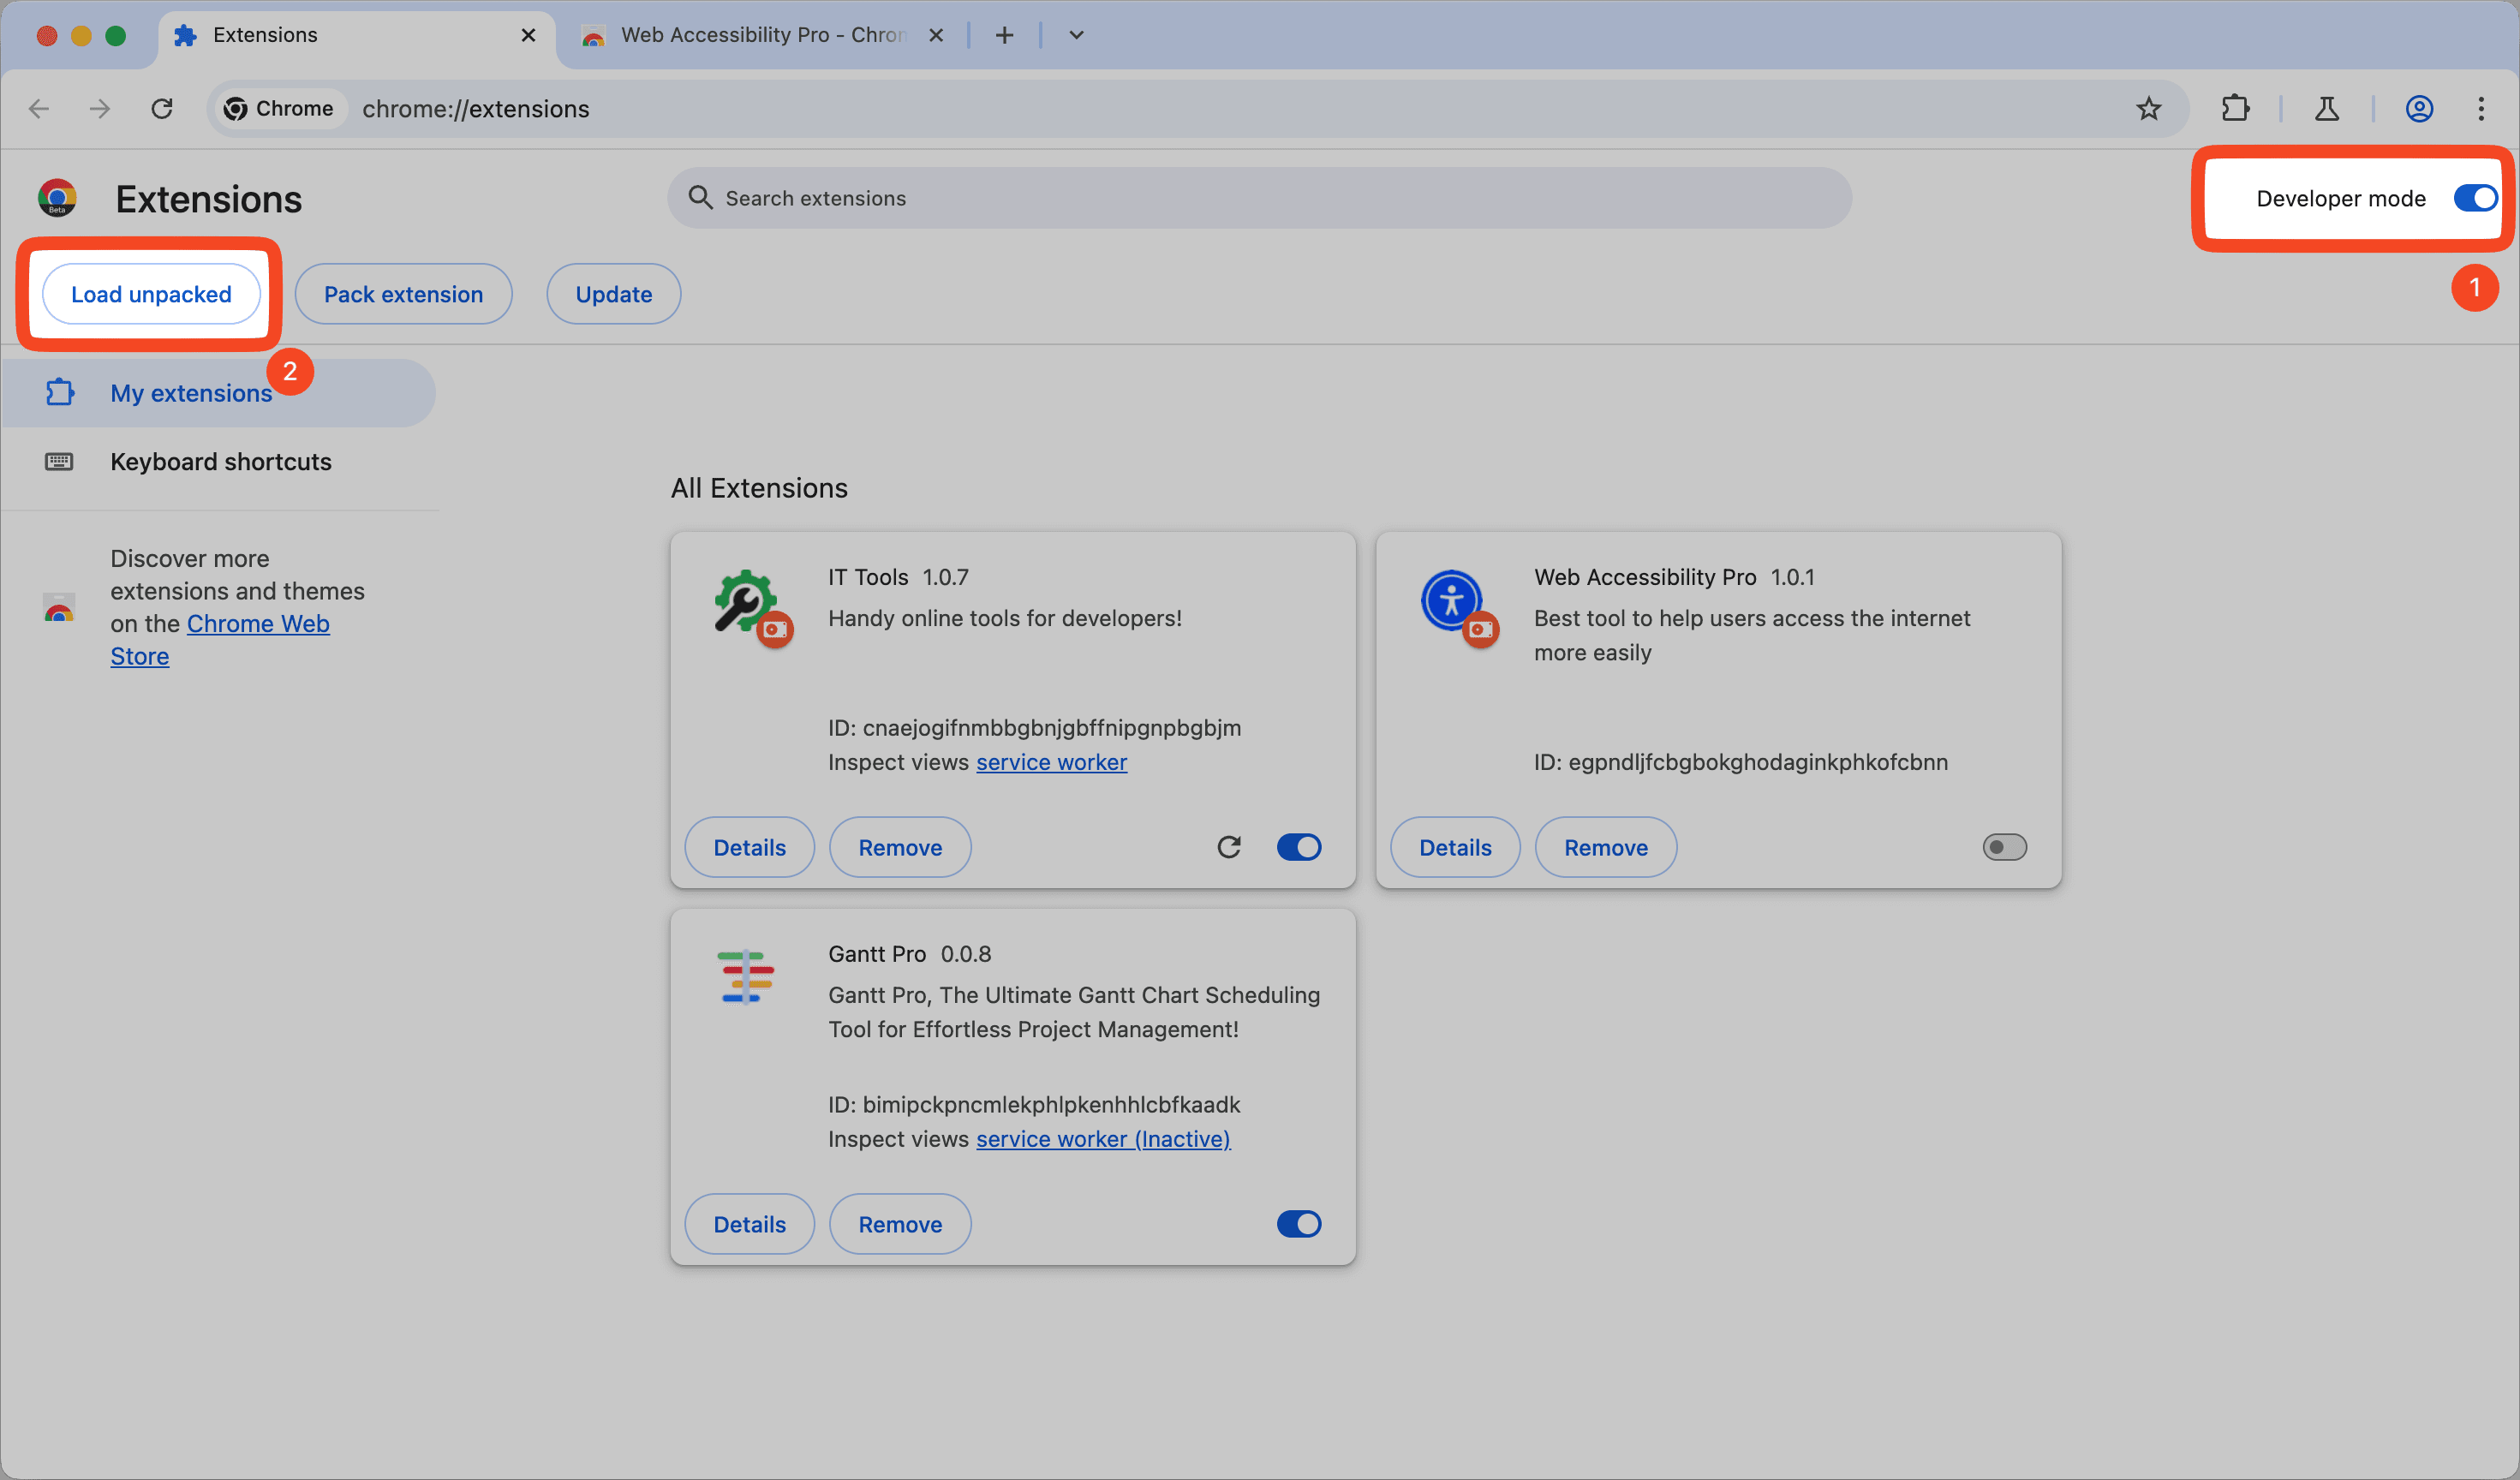Viewport: 2520px width, 1480px height.
Task: Open Gantt Pro service worker (Inactive) link
Action: click(x=1103, y=1139)
